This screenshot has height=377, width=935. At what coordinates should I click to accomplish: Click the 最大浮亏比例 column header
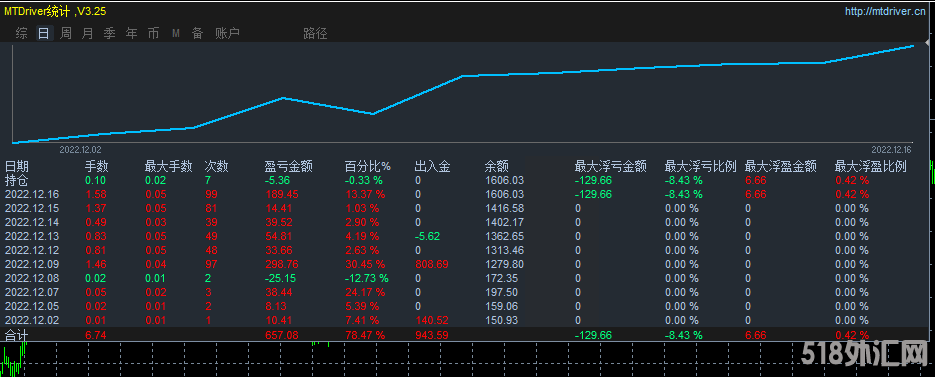(x=701, y=166)
